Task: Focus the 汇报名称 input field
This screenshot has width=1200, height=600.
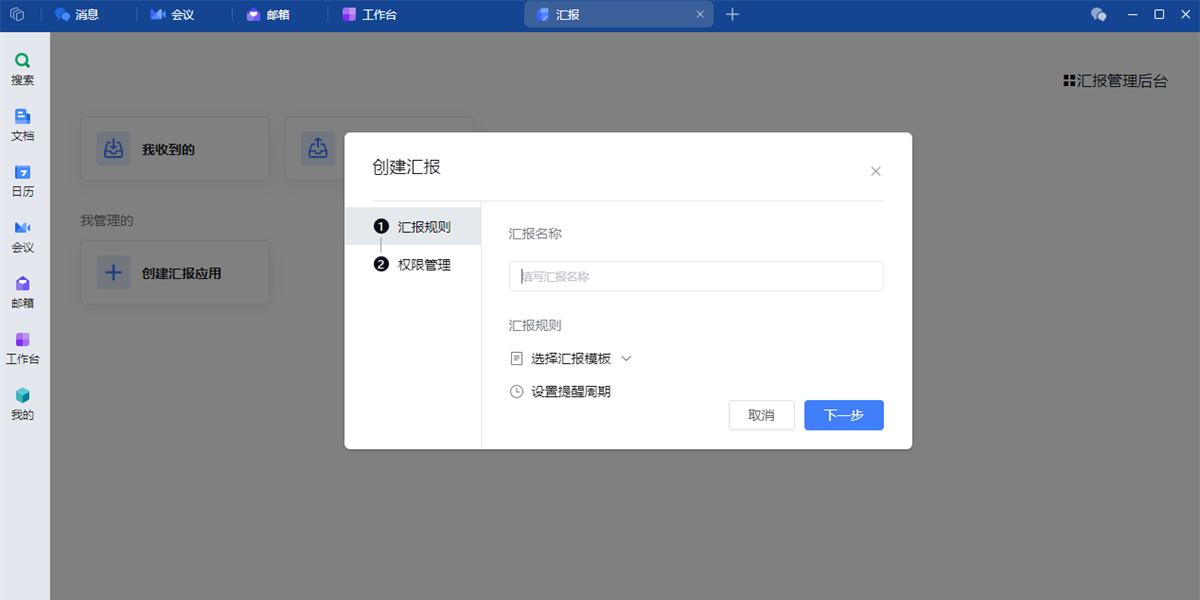Action: pyautogui.click(x=696, y=276)
